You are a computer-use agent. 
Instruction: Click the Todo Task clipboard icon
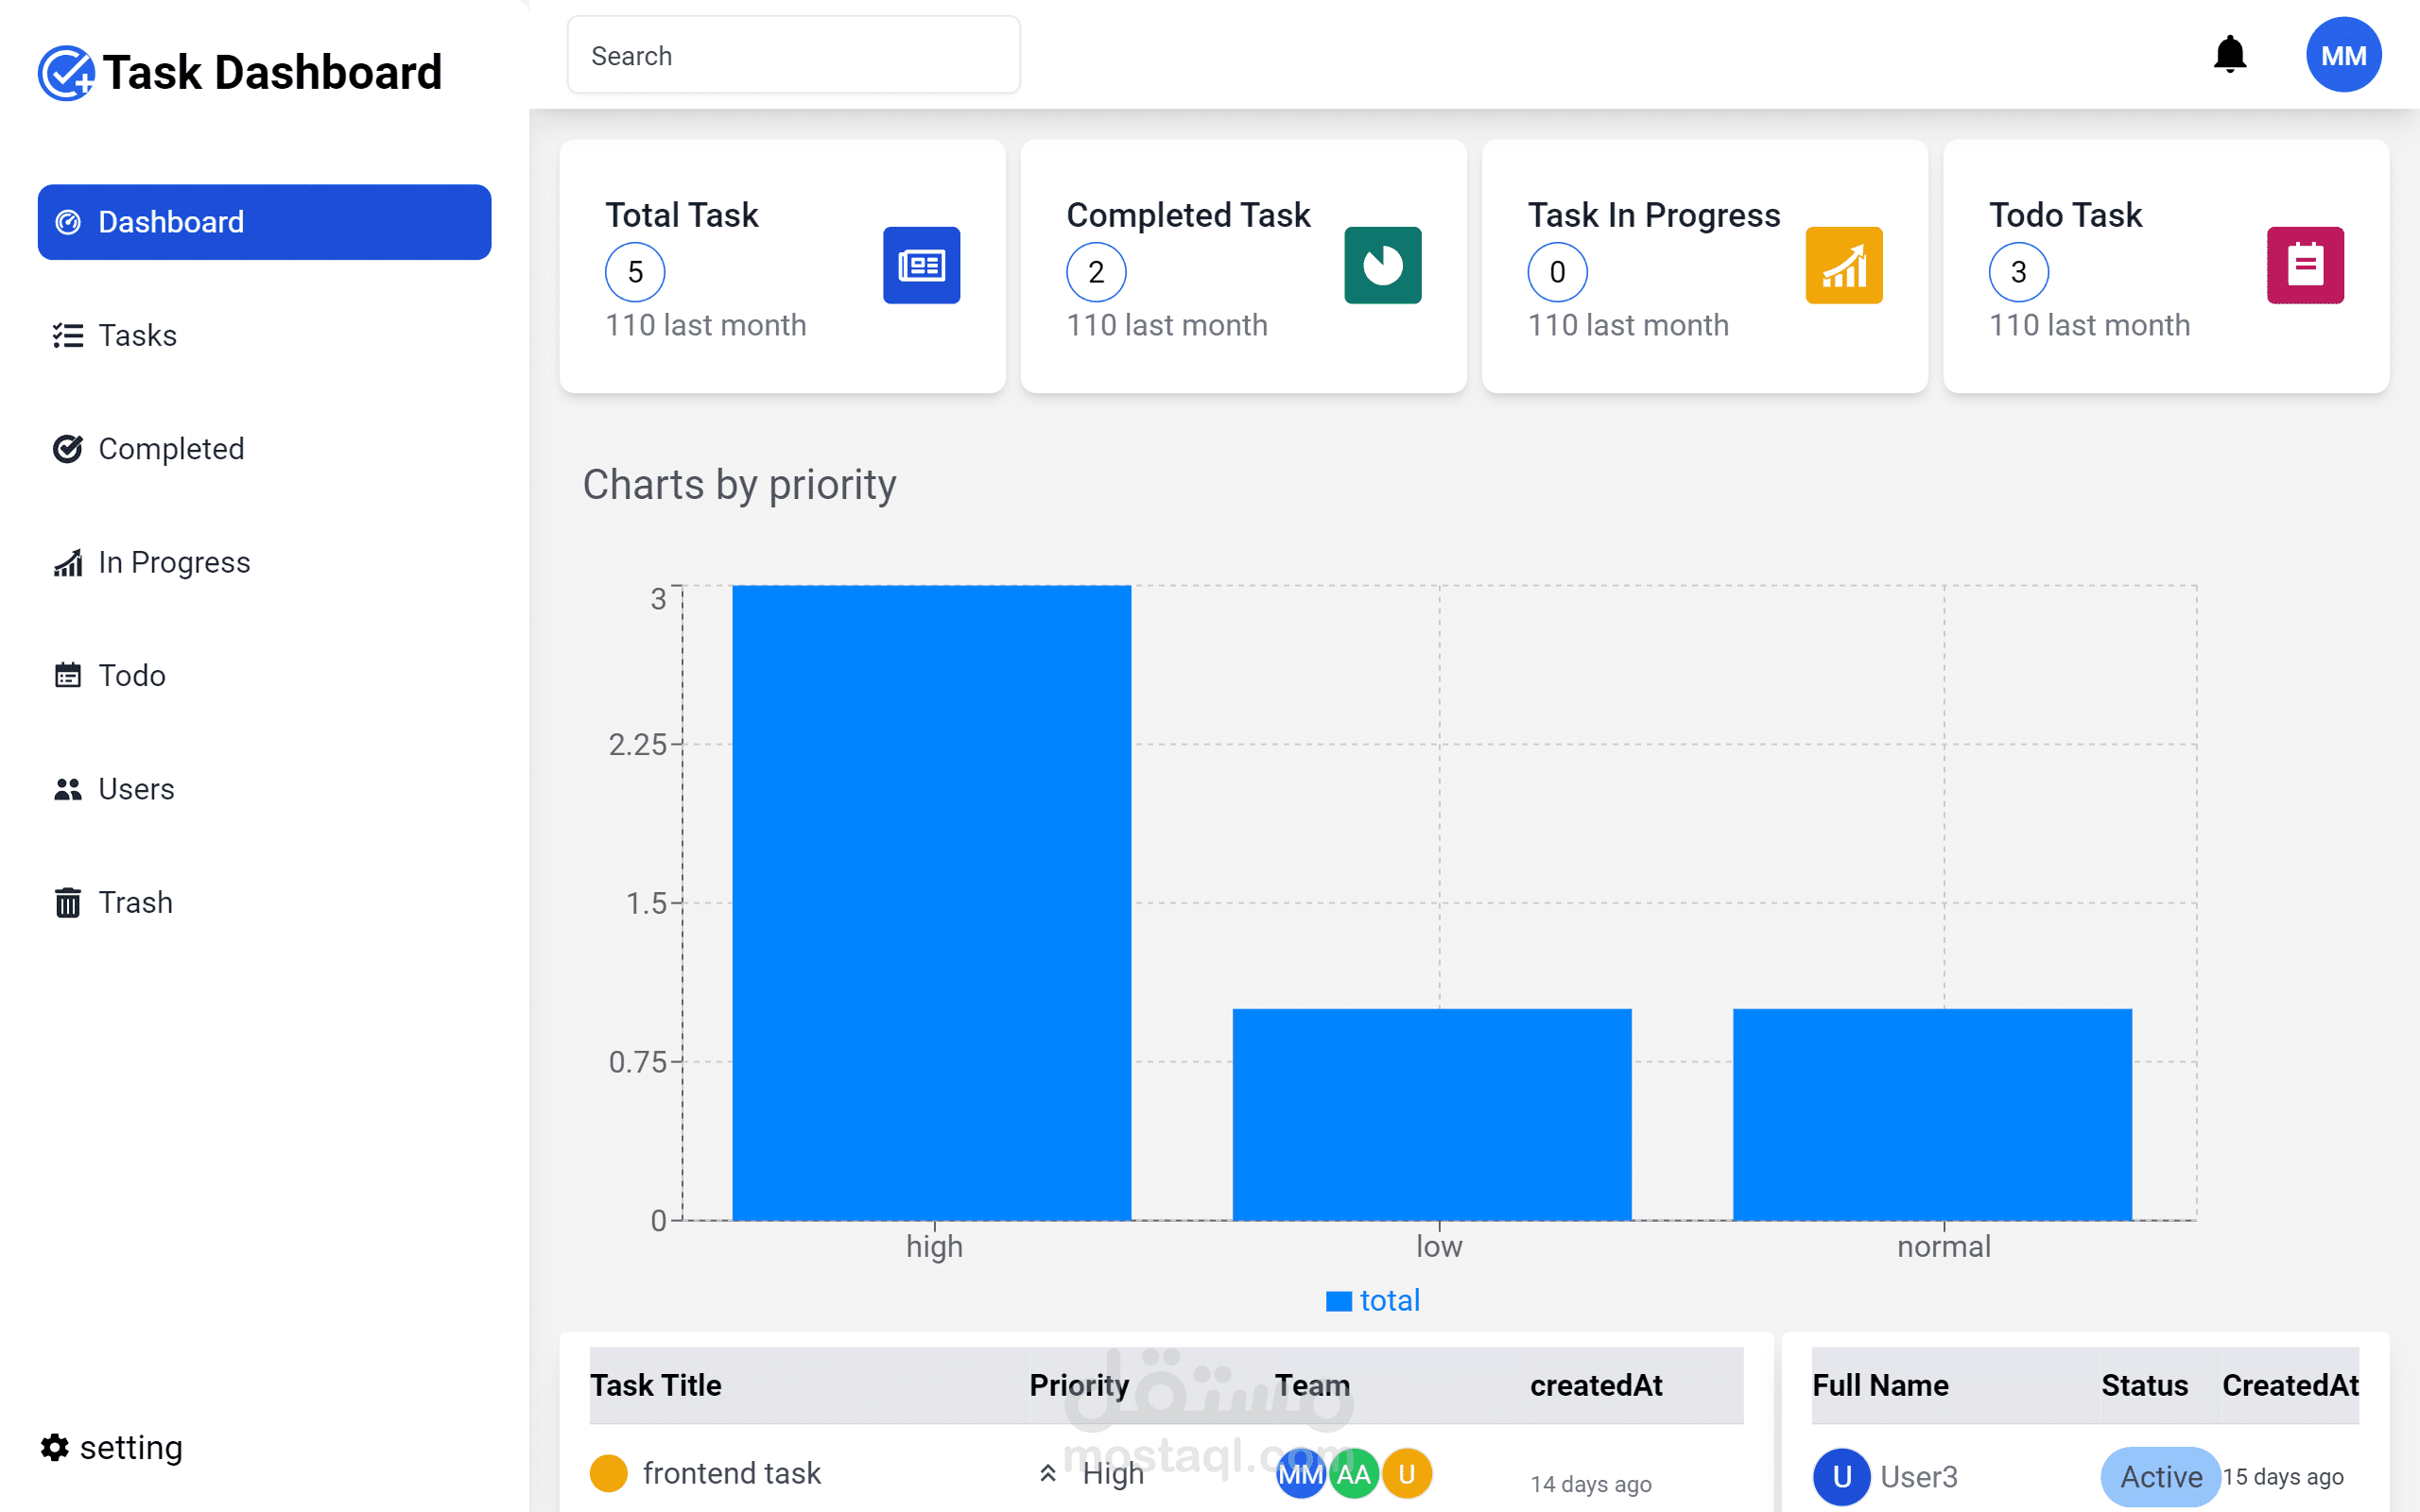point(2304,265)
